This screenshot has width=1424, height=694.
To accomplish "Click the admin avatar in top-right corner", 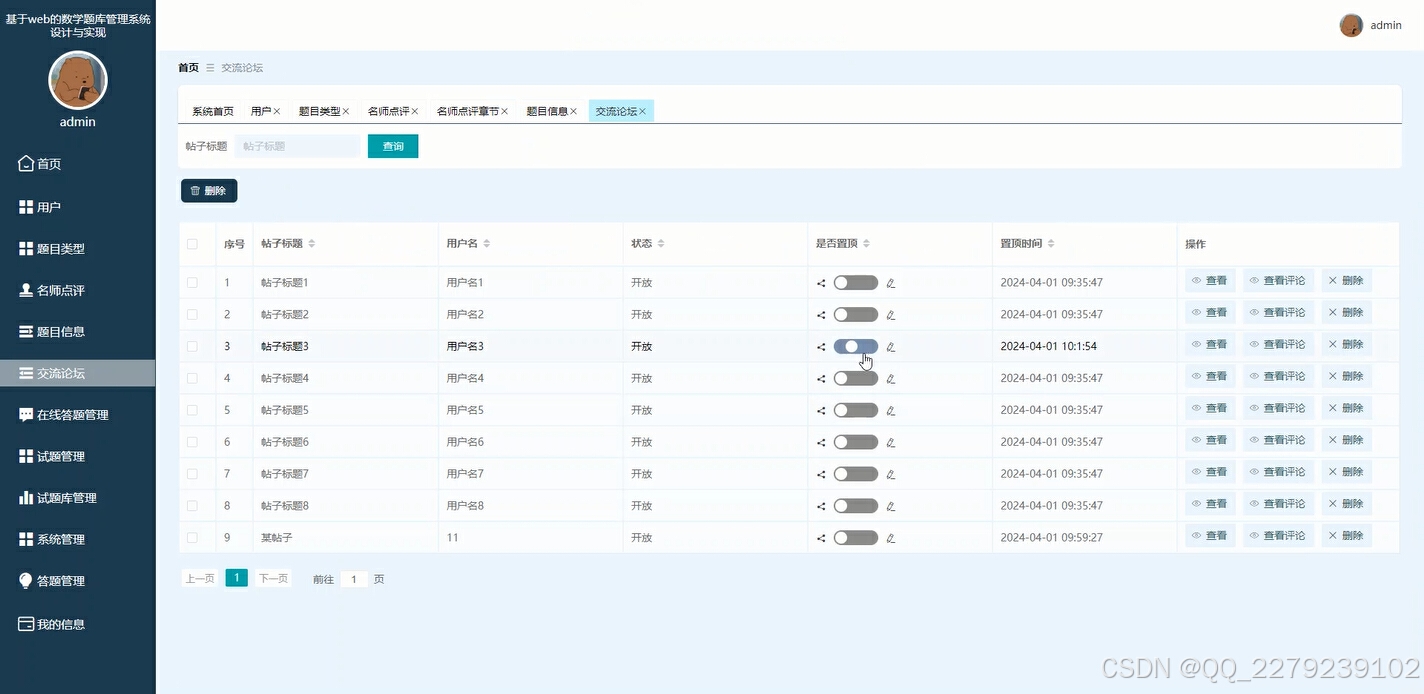I will tap(1349, 24).
